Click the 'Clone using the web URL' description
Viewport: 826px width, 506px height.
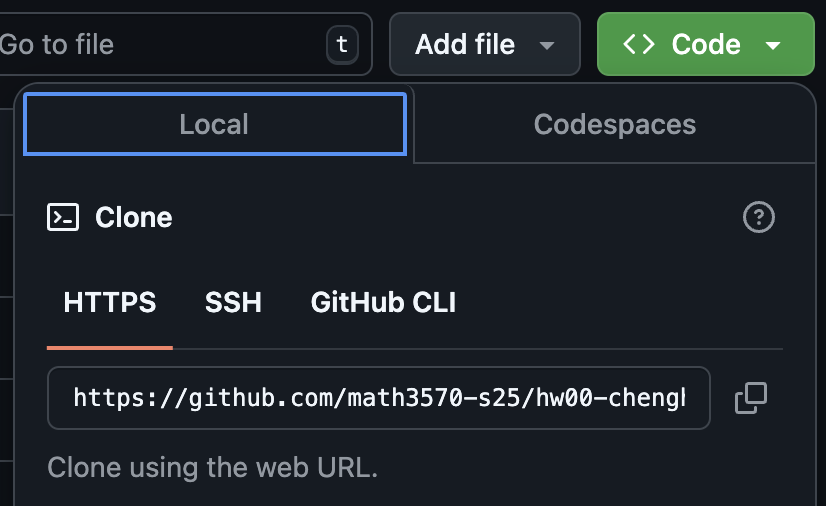click(x=213, y=467)
